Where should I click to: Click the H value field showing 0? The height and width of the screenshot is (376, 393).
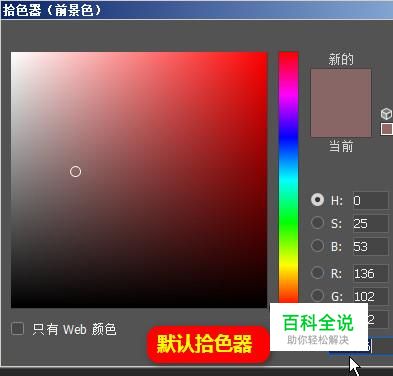click(371, 200)
